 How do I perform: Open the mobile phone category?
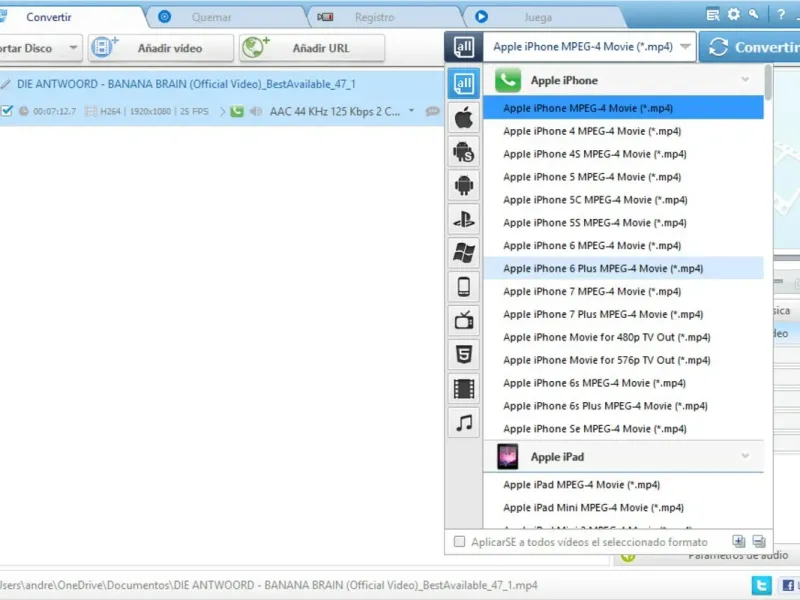(464, 287)
